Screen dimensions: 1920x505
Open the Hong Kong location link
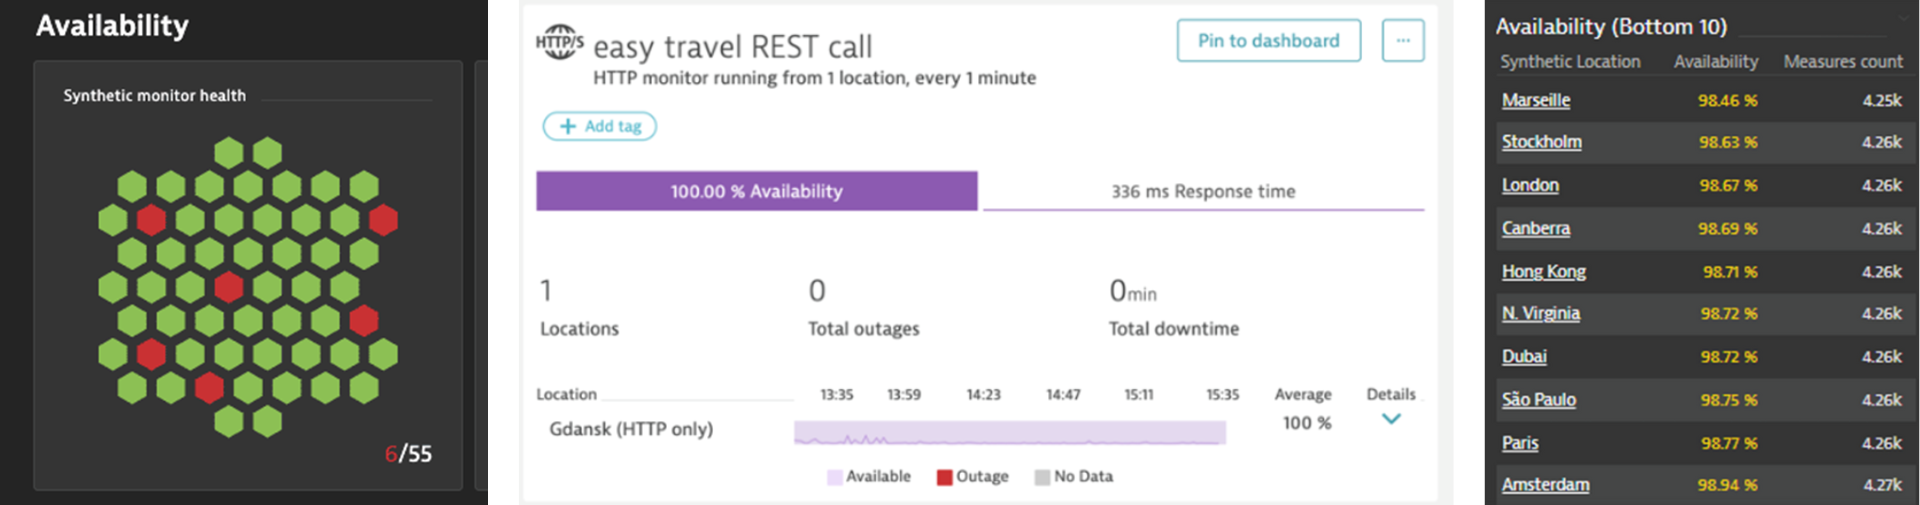pos(1543,271)
